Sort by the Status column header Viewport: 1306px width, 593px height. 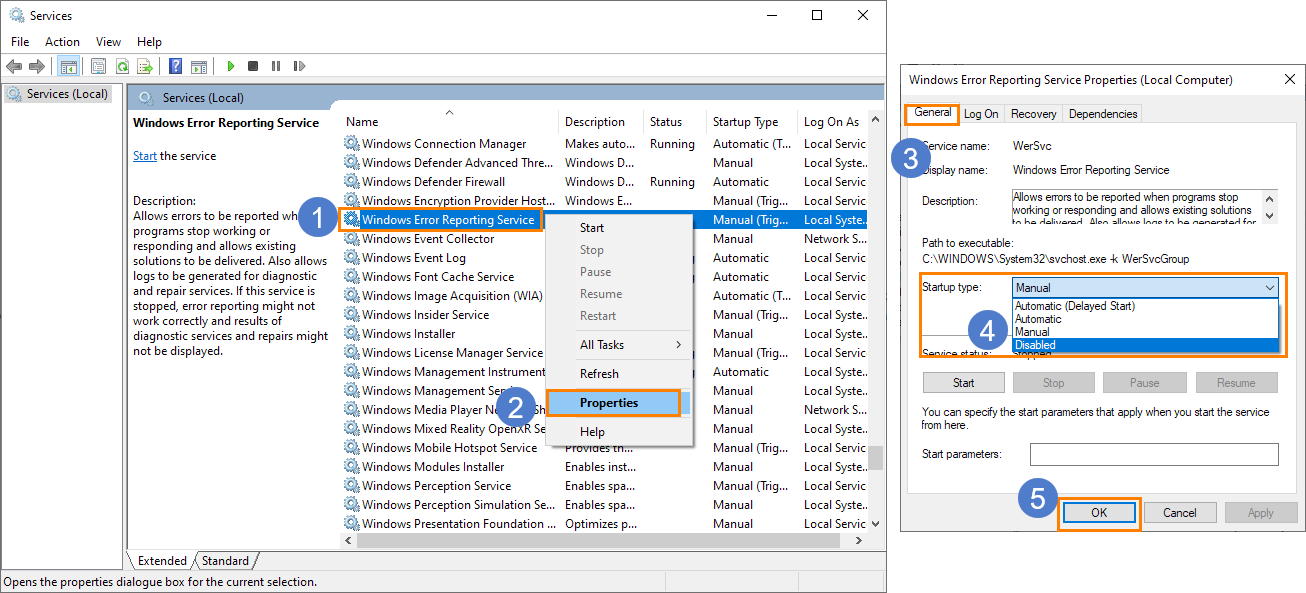675,122
